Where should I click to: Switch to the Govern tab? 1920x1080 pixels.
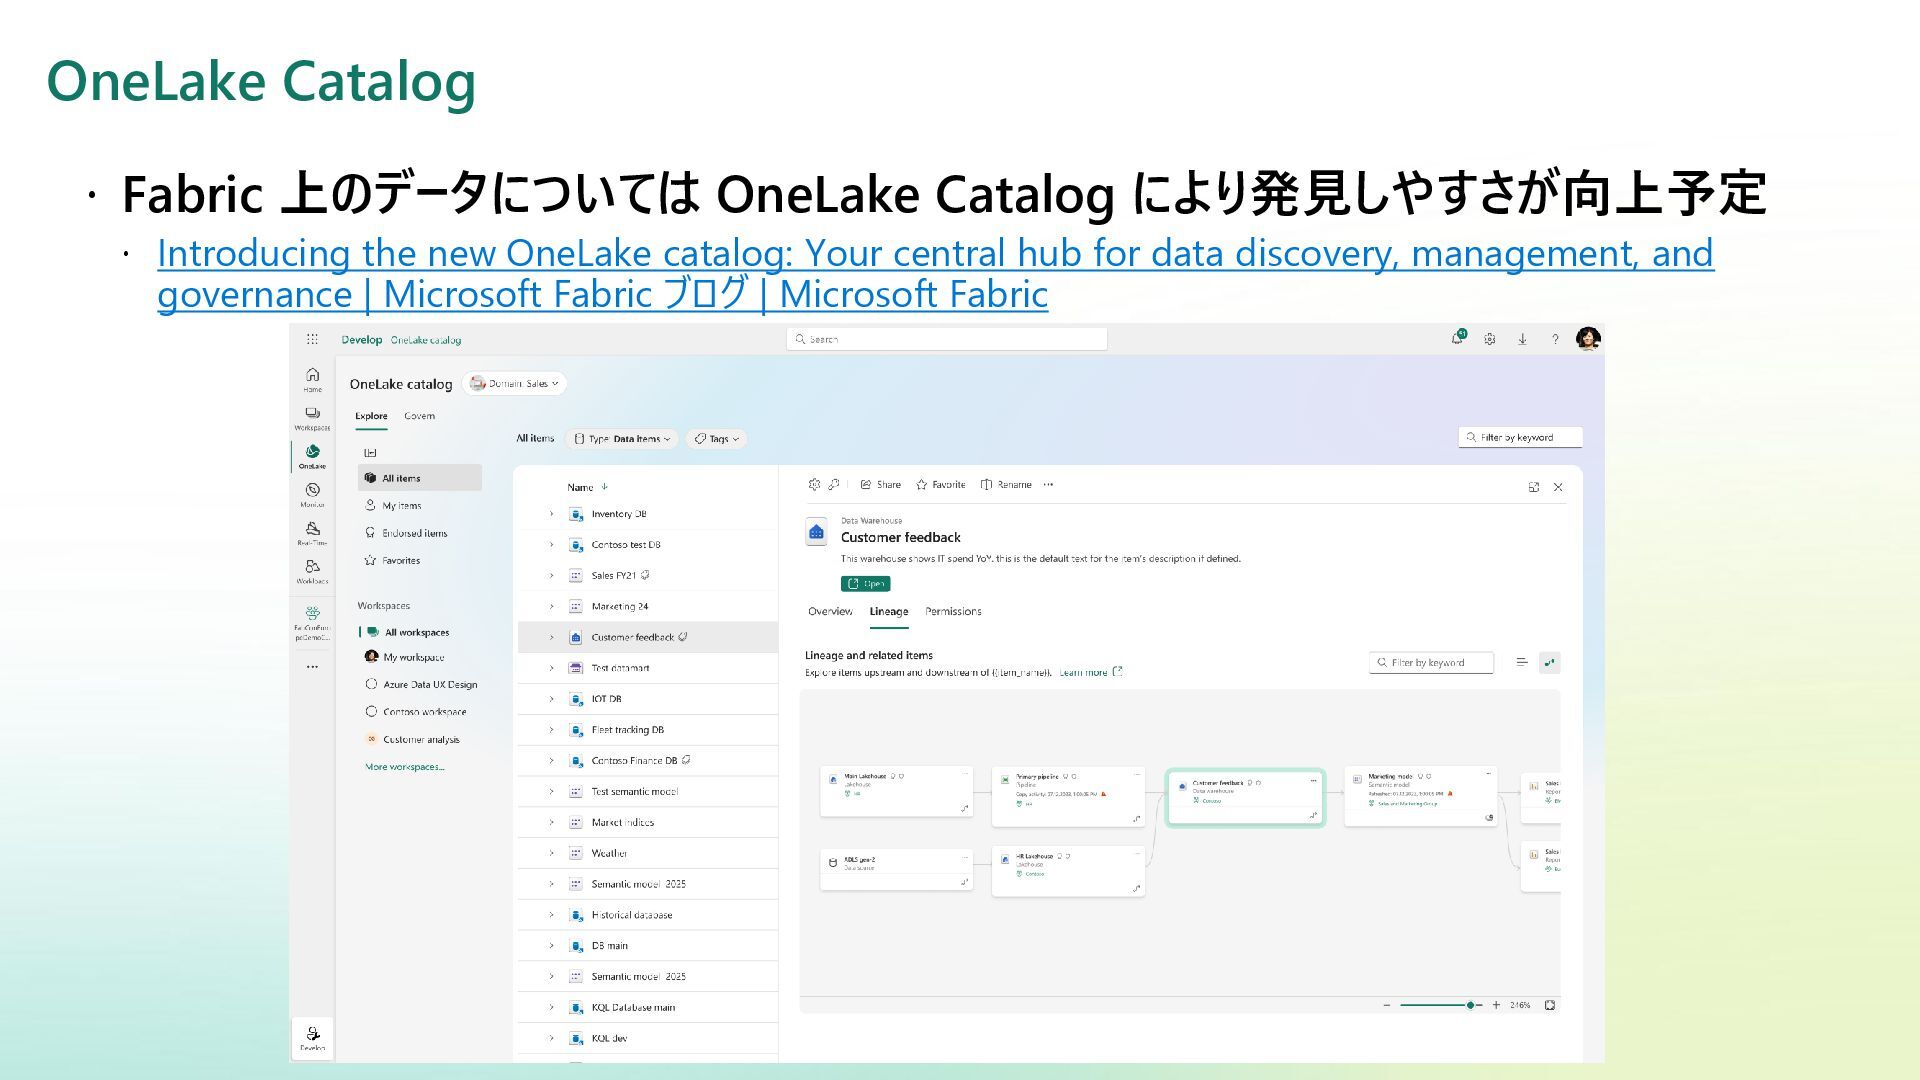coord(419,416)
